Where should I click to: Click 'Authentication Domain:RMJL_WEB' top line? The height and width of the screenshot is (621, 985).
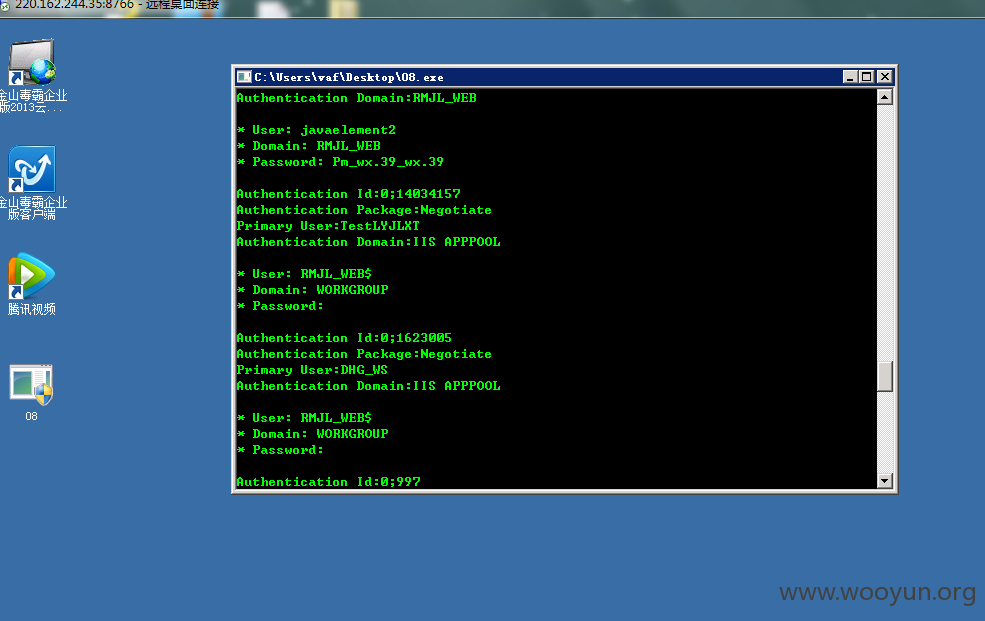coord(356,98)
